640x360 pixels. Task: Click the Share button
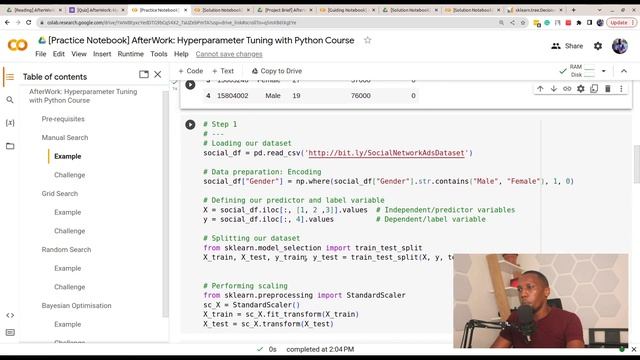click(567, 46)
